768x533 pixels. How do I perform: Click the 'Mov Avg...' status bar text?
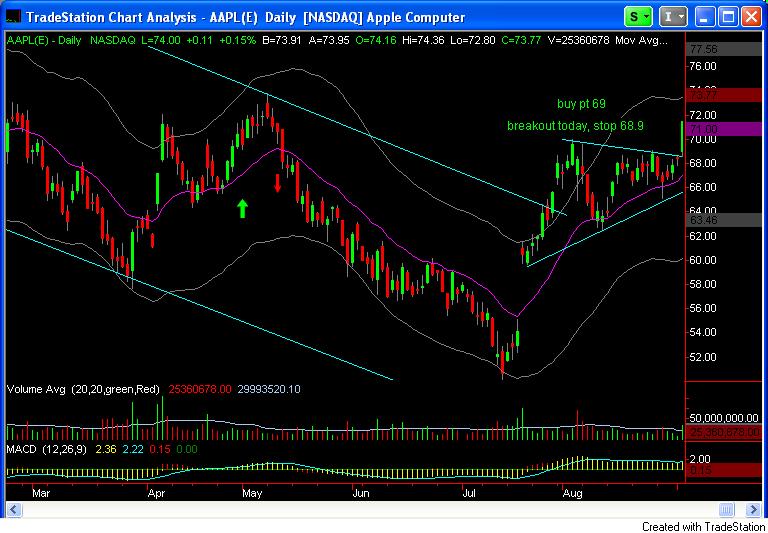pos(642,40)
